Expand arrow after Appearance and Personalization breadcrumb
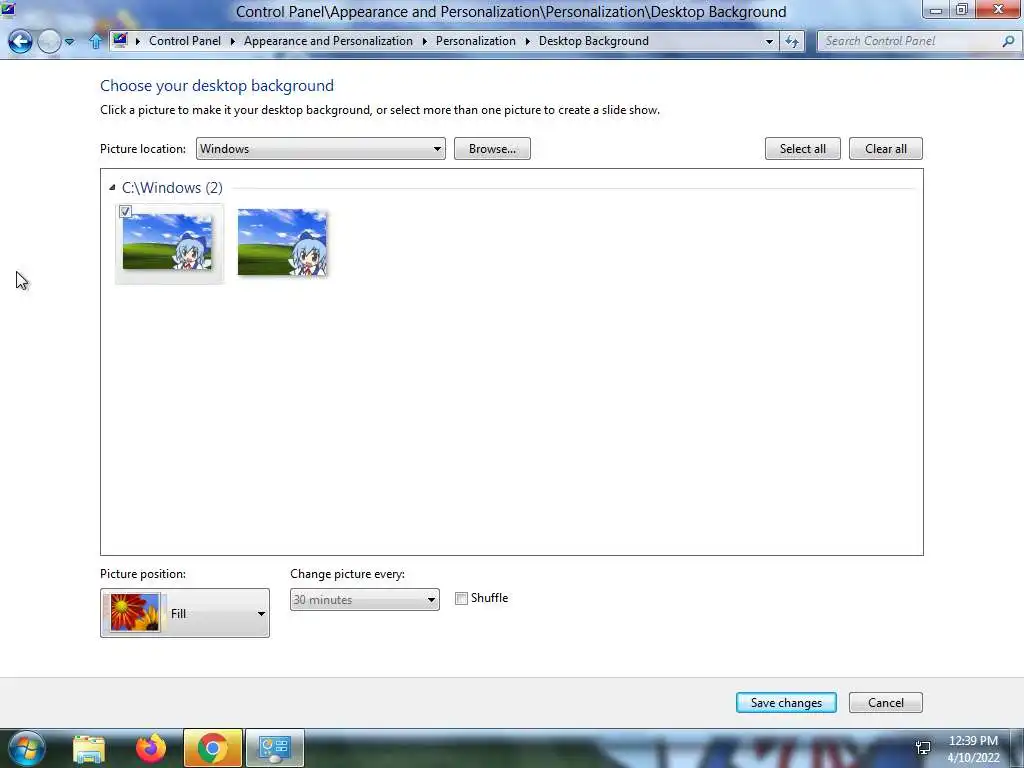The height and width of the screenshot is (768, 1024). point(424,41)
